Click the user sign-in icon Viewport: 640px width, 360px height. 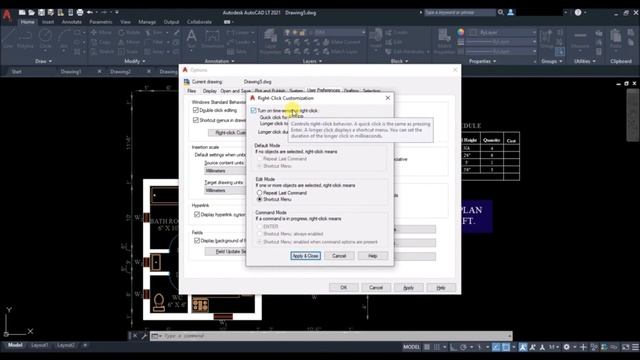(x=511, y=13)
